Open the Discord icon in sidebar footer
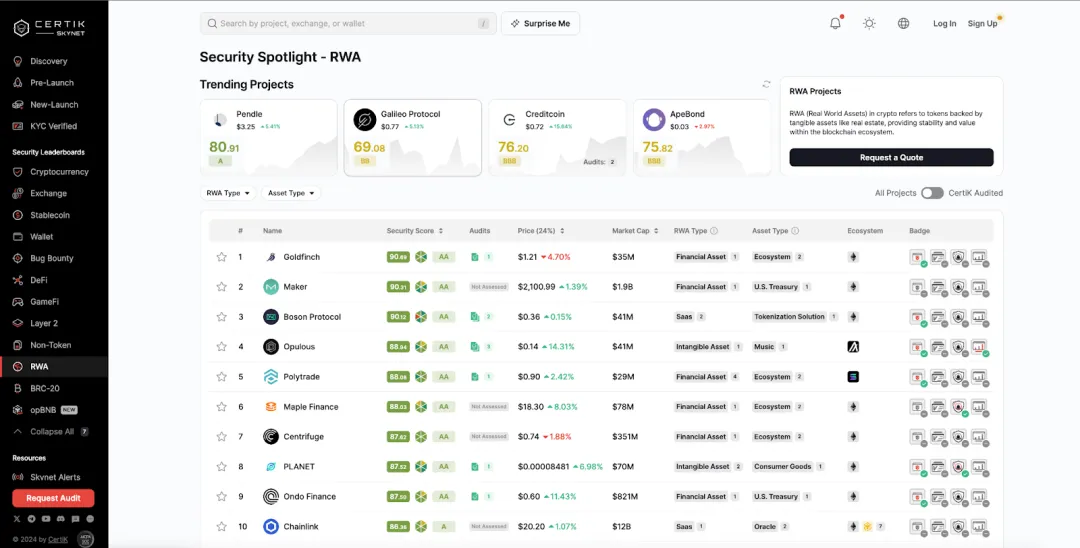 coord(61,519)
